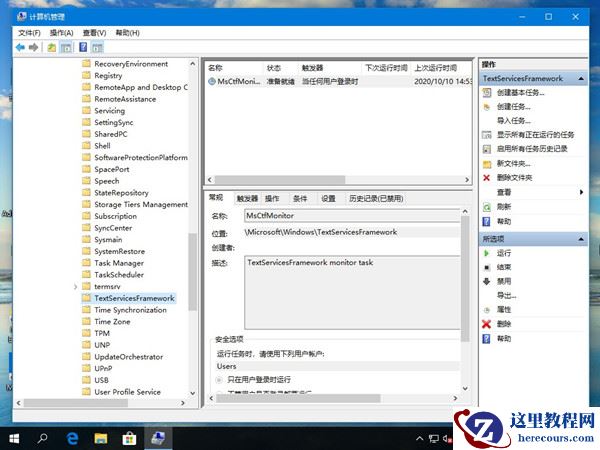Collapse the 所选项 actions section

(x=581, y=239)
